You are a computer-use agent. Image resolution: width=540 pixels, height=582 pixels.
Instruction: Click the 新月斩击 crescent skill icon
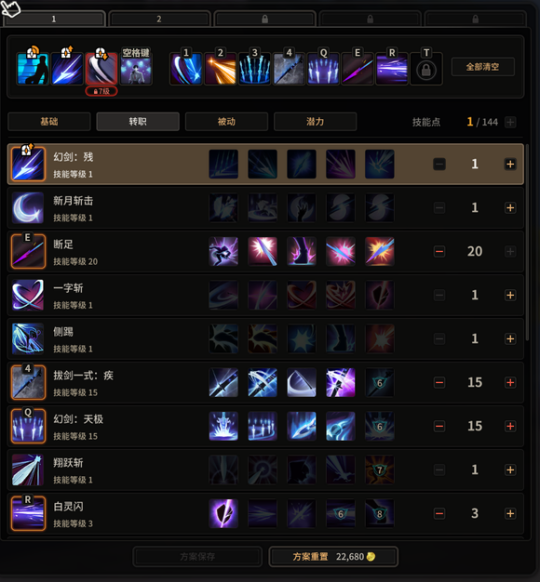point(28,208)
